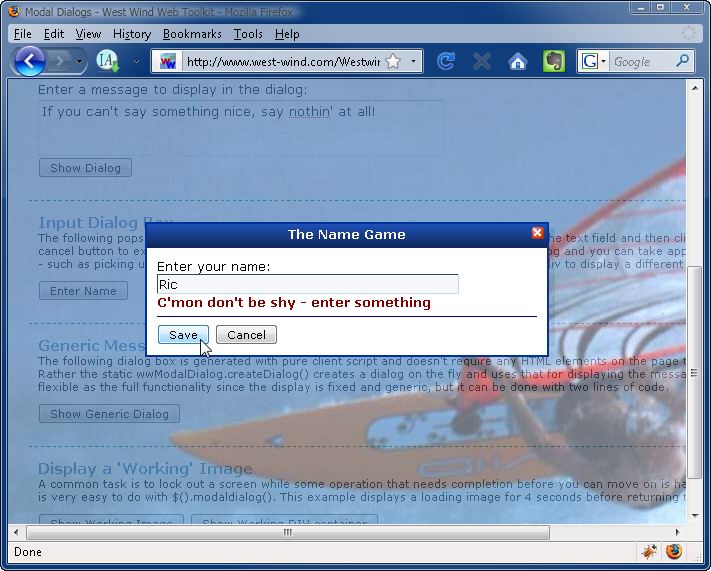Click the horizontal scrollbar thumb

pos(288,532)
